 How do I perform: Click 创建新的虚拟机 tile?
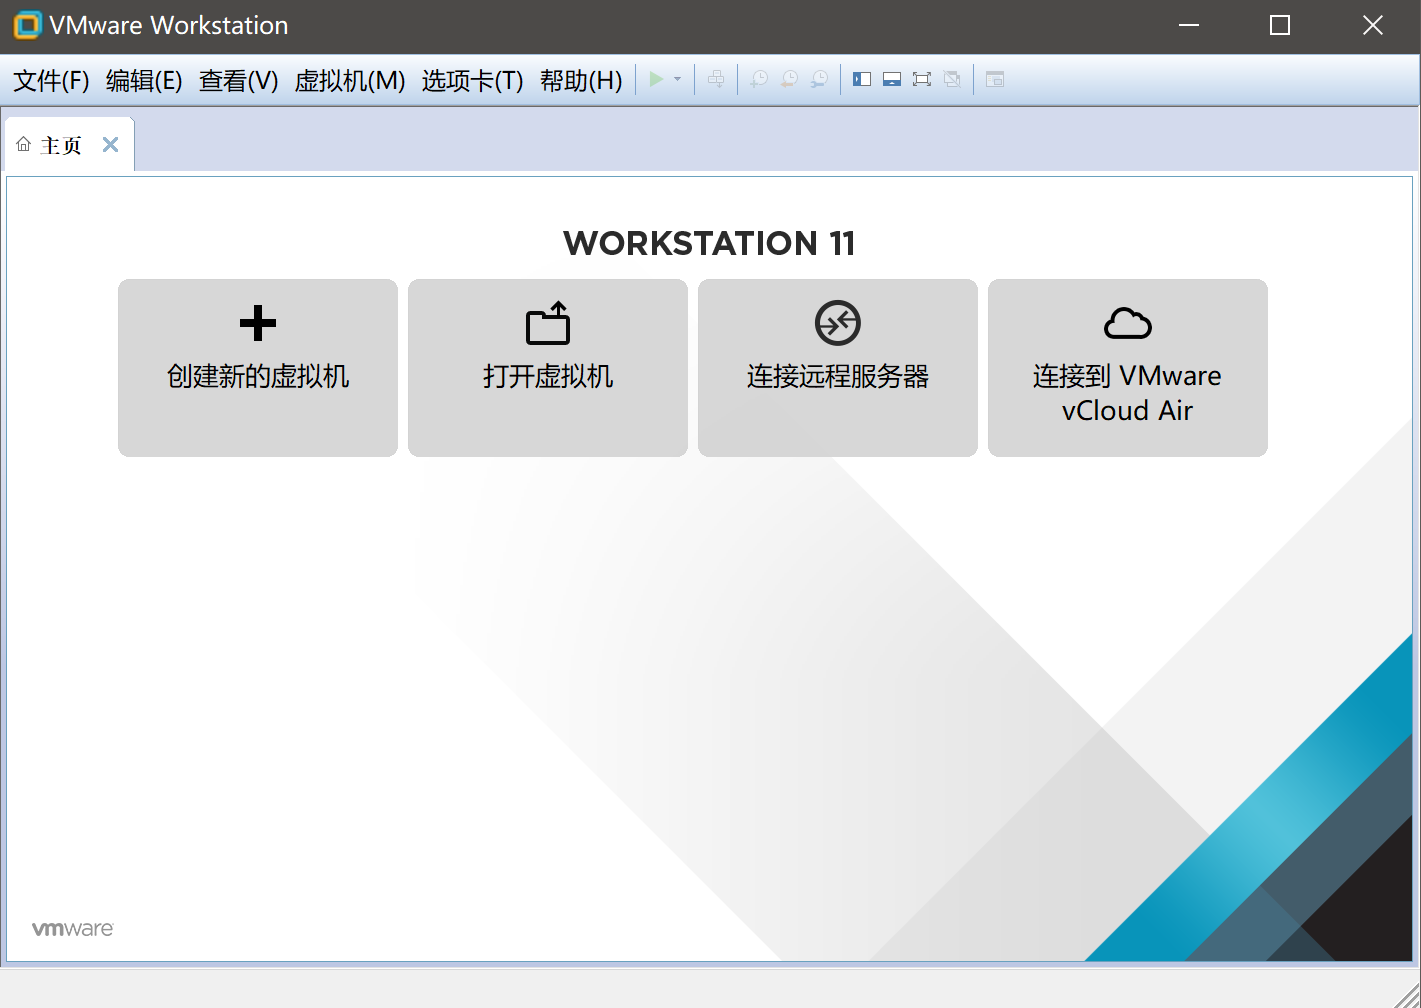point(258,367)
